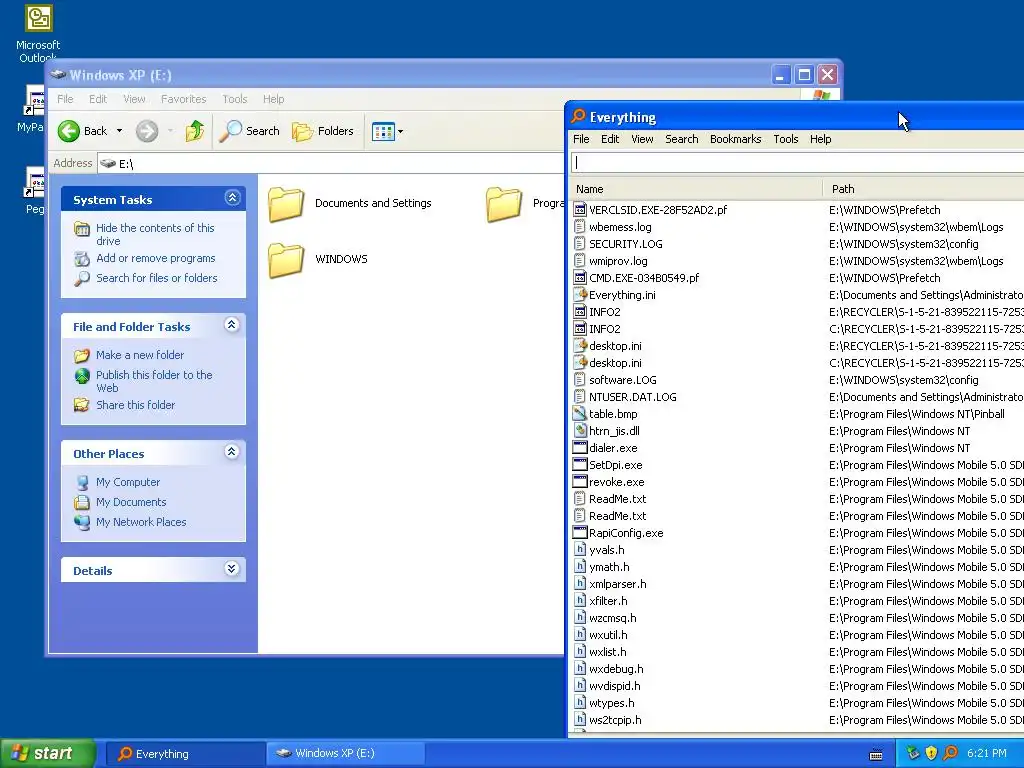
Task: Click Add or remove programs link
Action: tap(155, 258)
